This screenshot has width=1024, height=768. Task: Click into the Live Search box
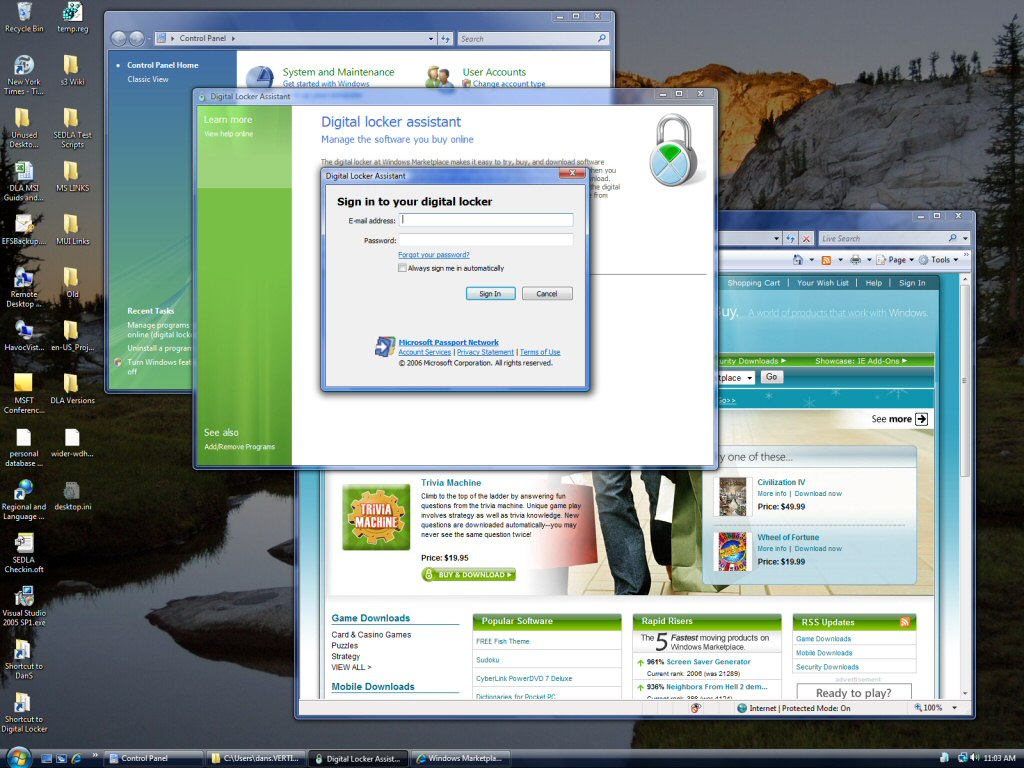(x=882, y=238)
